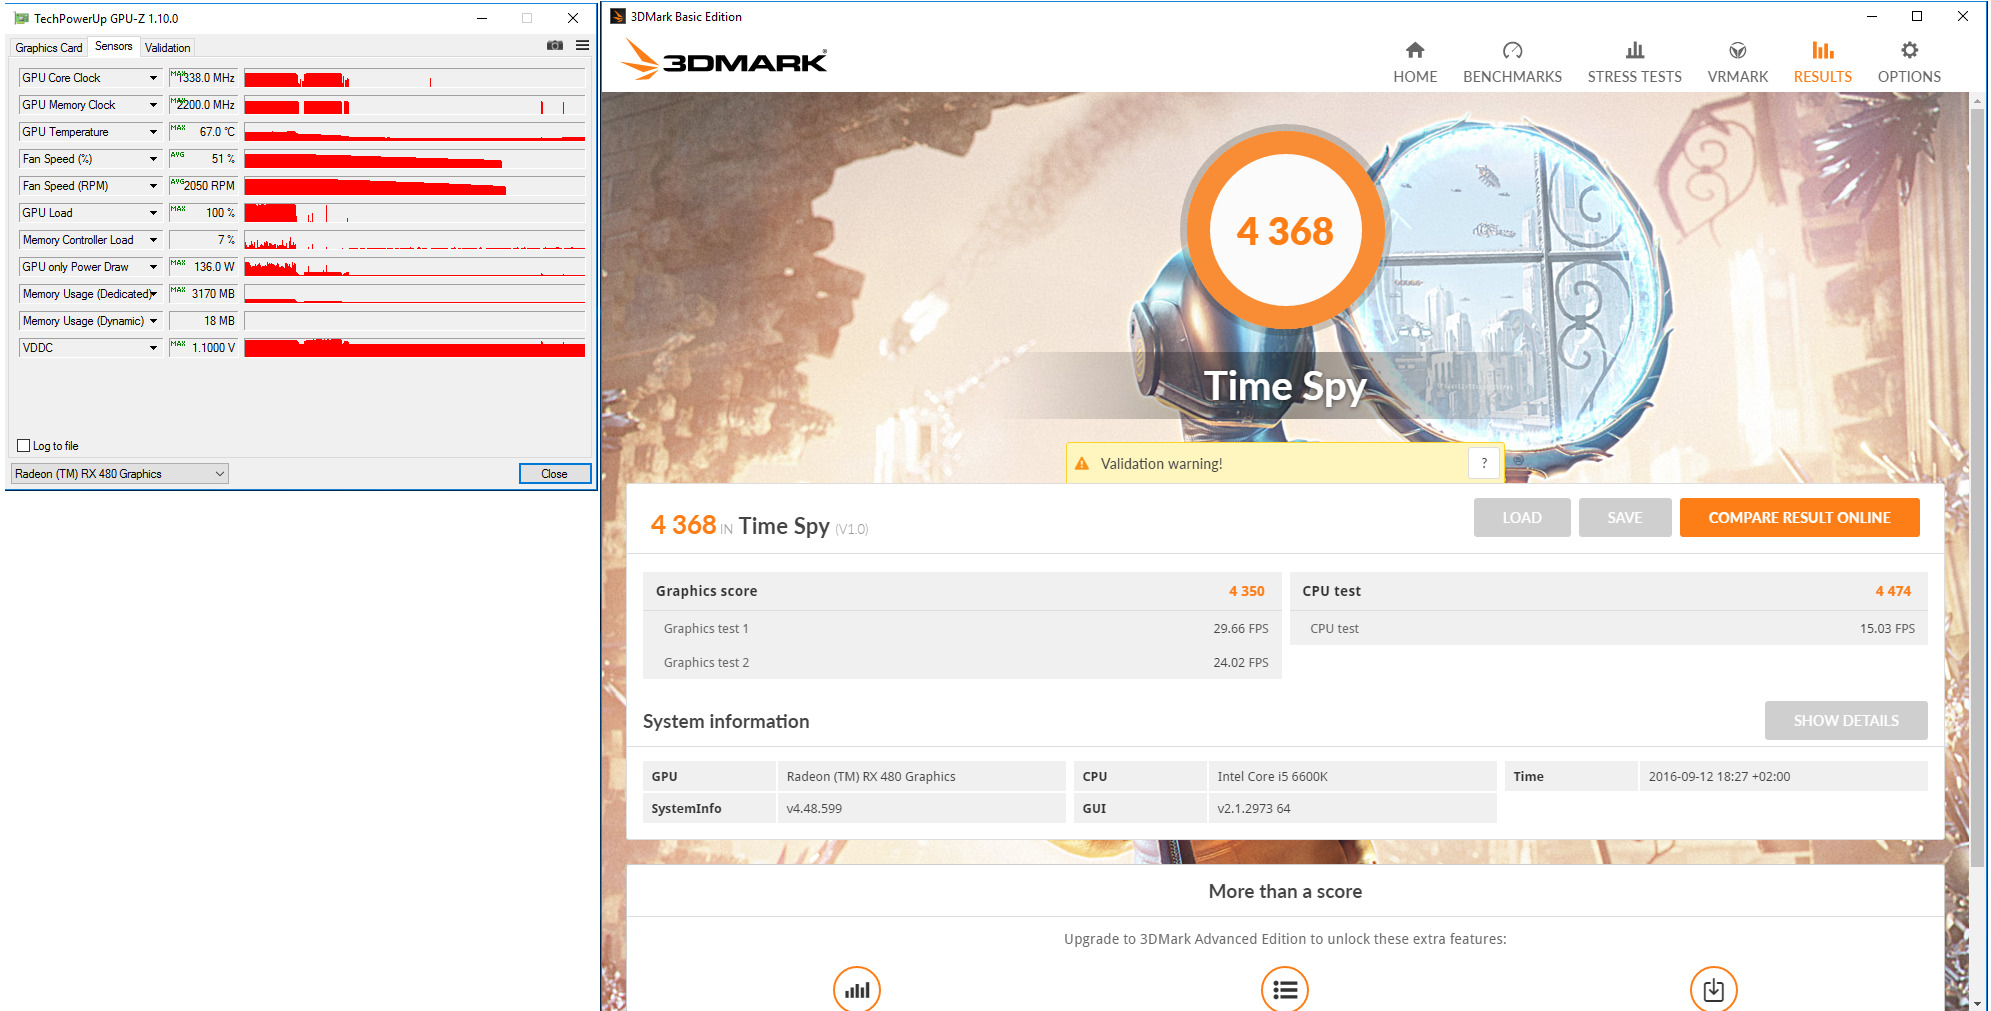Image resolution: width=1991 pixels, height=1011 pixels.
Task: Open the GPU-Z hamburger menu icon
Action: tap(582, 46)
